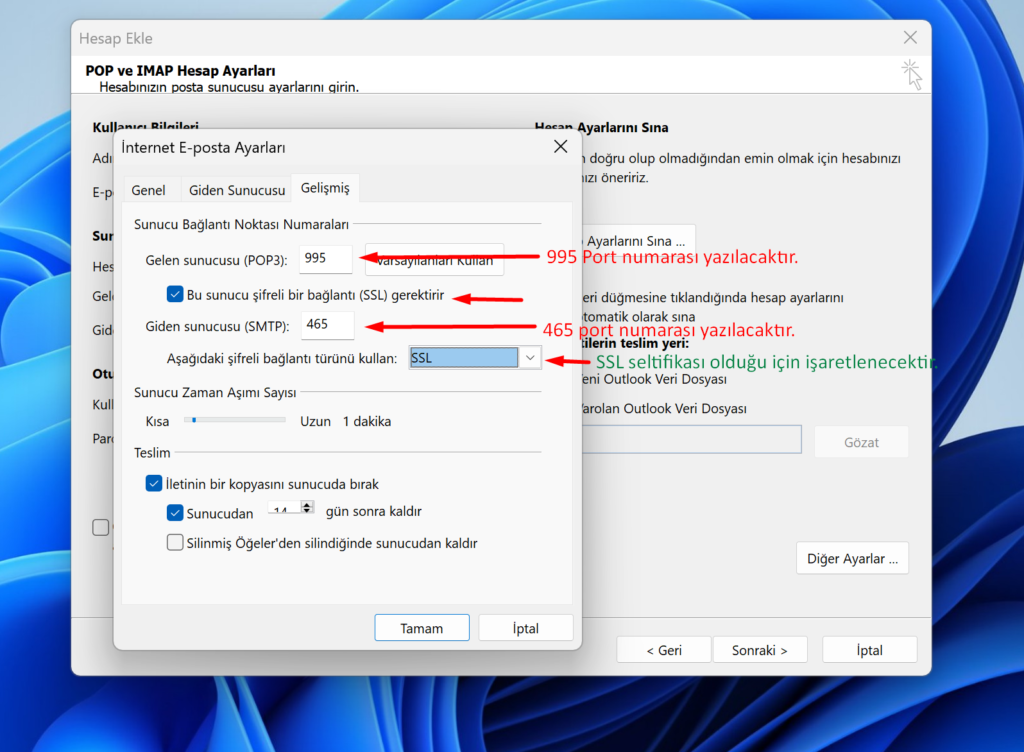Click the server timeout slider

coord(235,421)
